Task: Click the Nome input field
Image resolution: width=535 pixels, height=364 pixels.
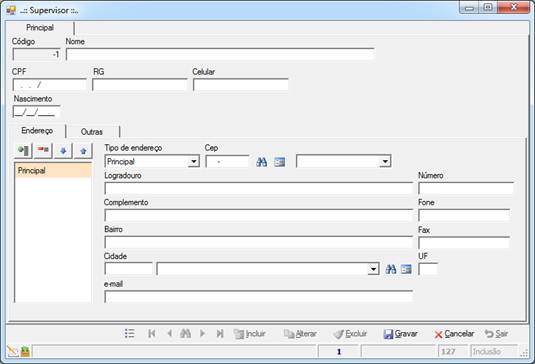Action: coord(220,55)
